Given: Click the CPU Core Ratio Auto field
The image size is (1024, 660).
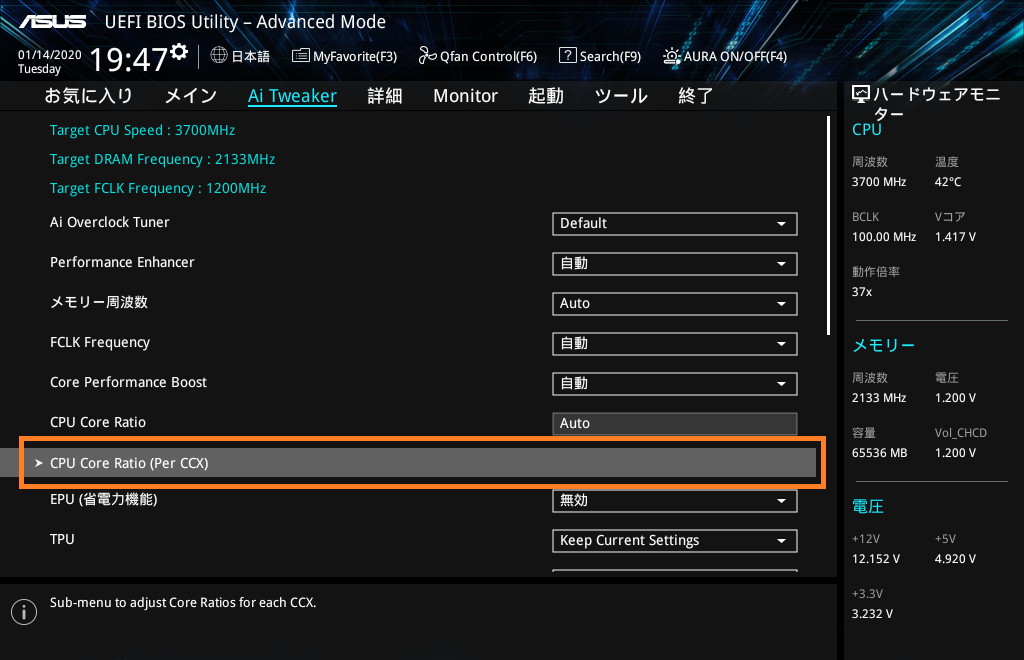Looking at the screenshot, I should coord(675,424).
